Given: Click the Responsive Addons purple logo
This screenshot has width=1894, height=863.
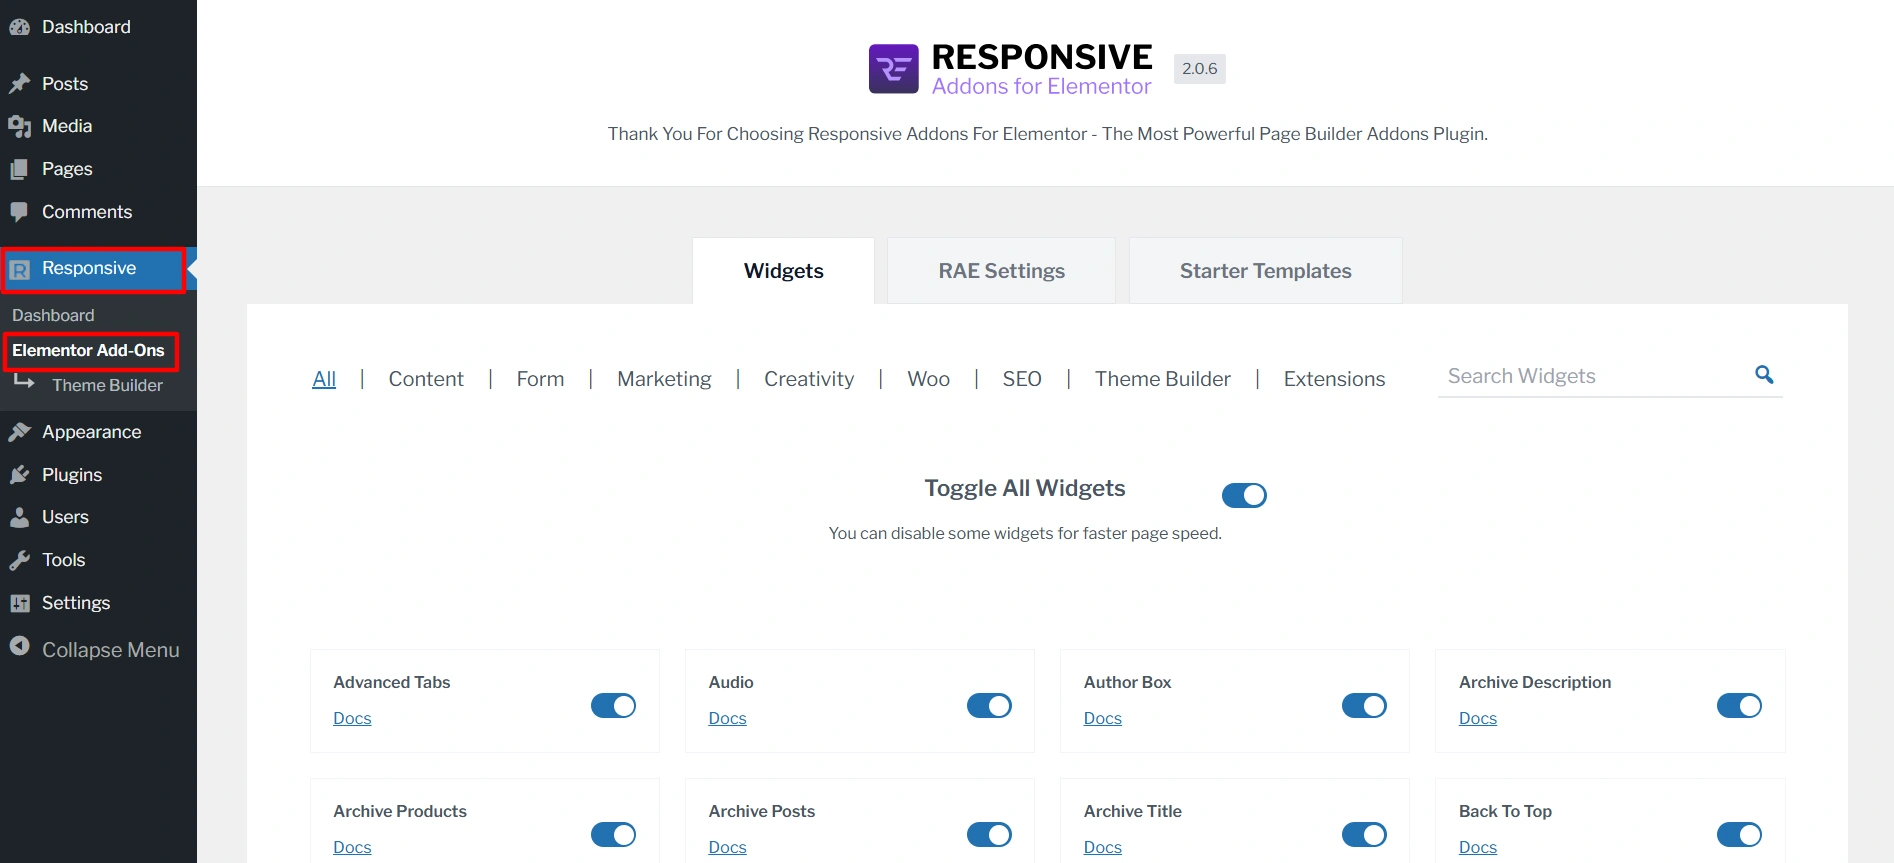Looking at the screenshot, I should 893,69.
